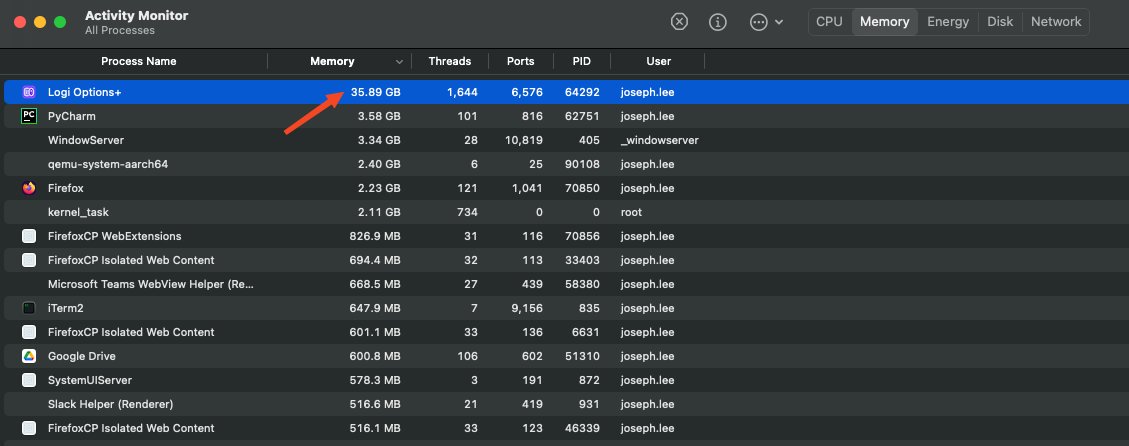Screen dimensions: 1129x446
Task: Click PID 70850
Action: click(x=583, y=188)
